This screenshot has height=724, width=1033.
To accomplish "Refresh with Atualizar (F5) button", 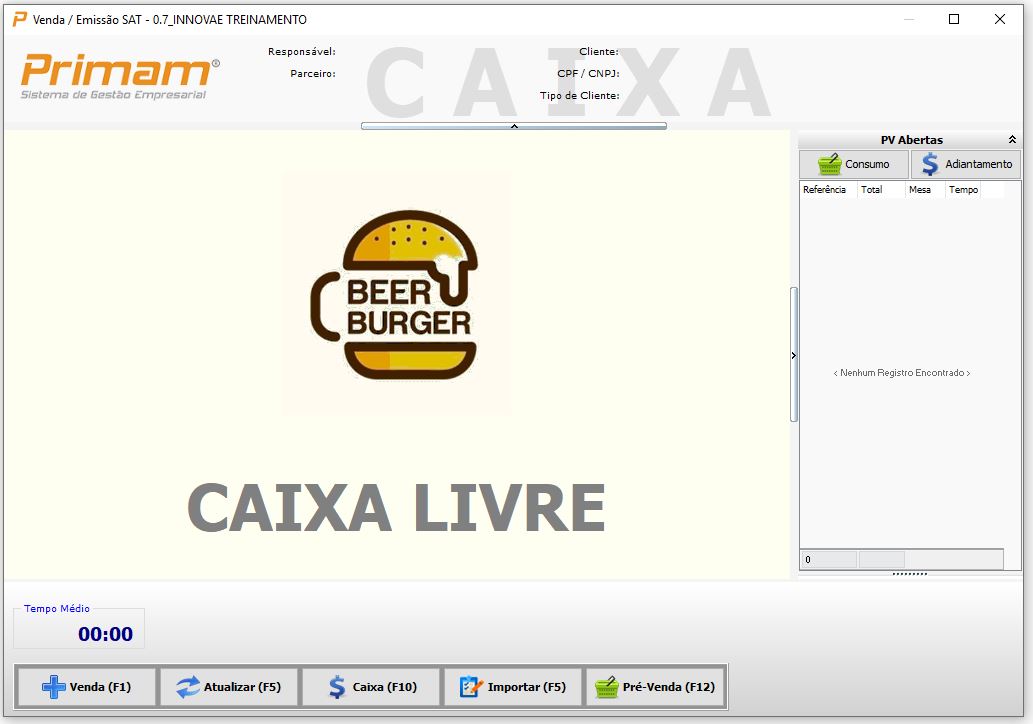I will (229, 687).
